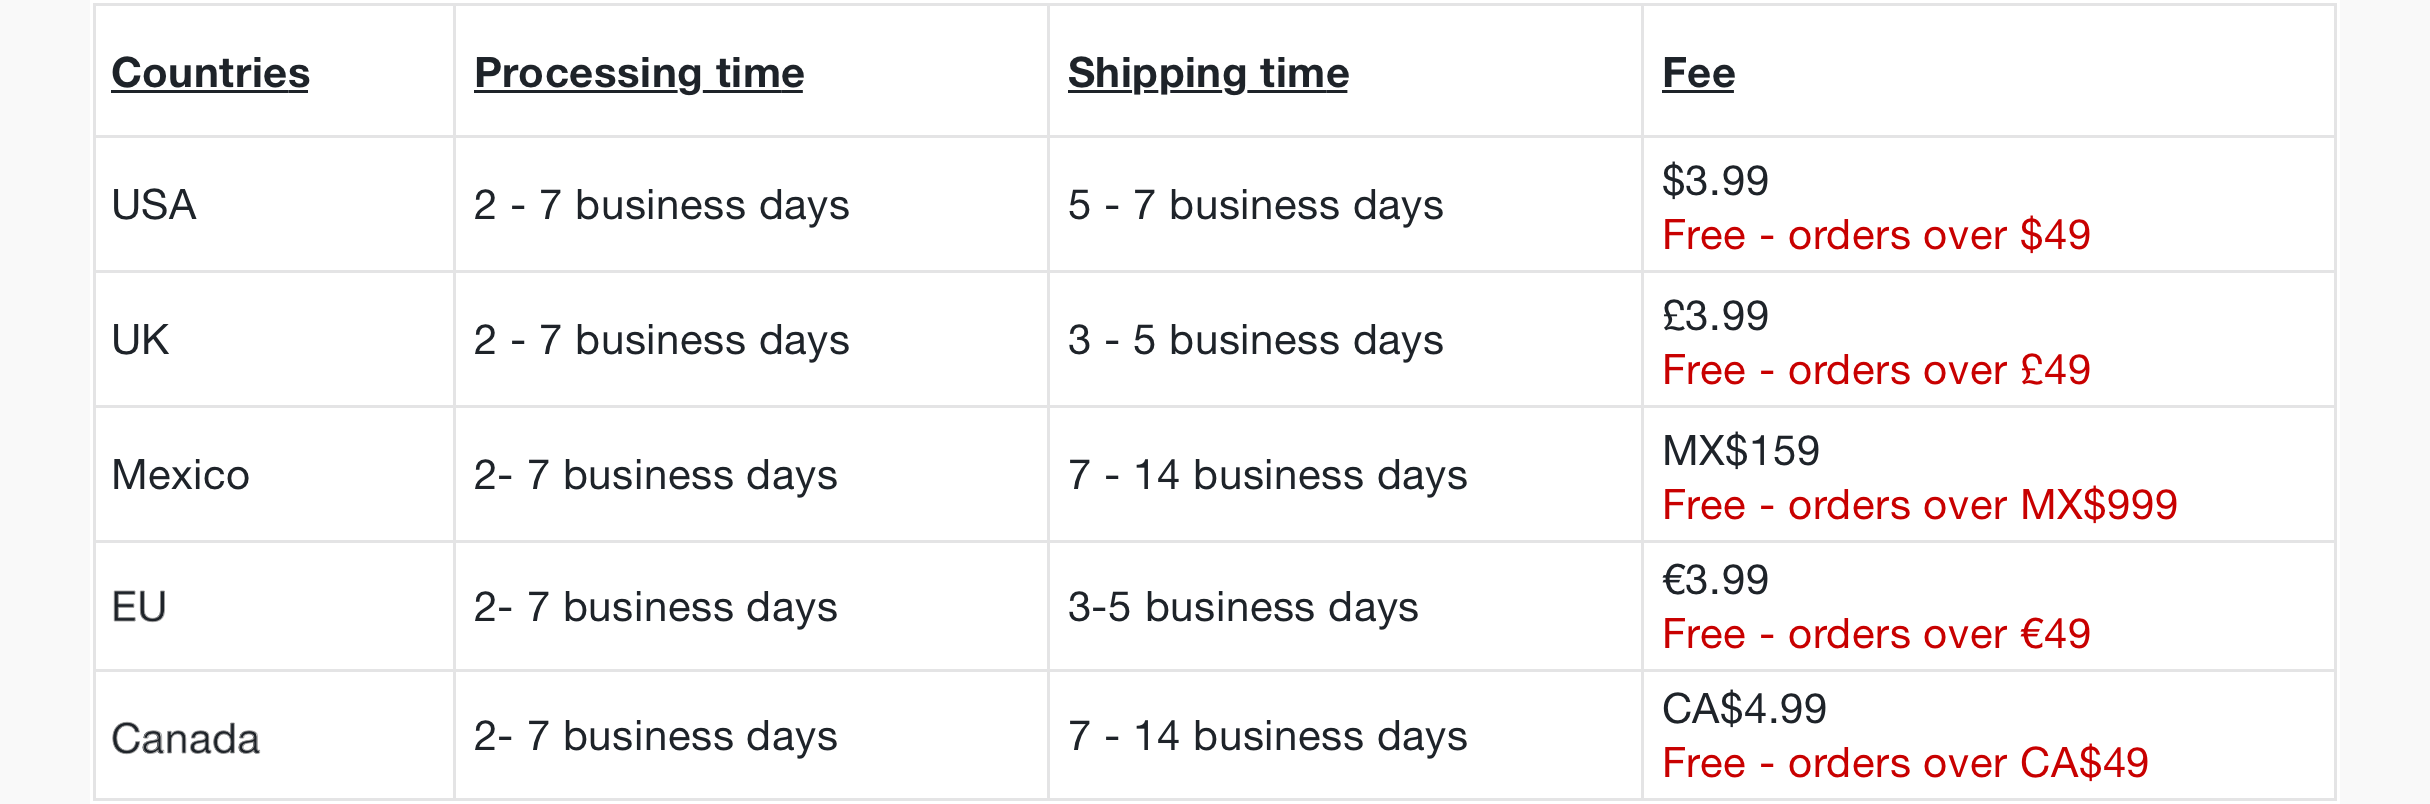Click the '5 - 7 business days' USA shipping time

coord(1256,205)
